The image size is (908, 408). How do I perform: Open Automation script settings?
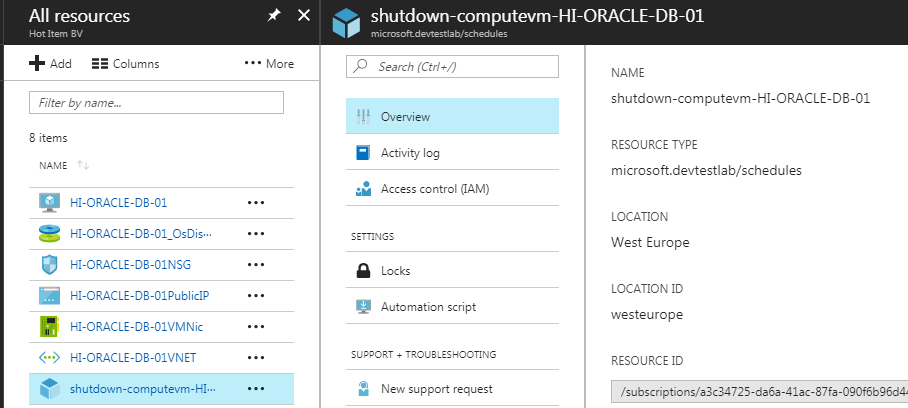[427, 307]
